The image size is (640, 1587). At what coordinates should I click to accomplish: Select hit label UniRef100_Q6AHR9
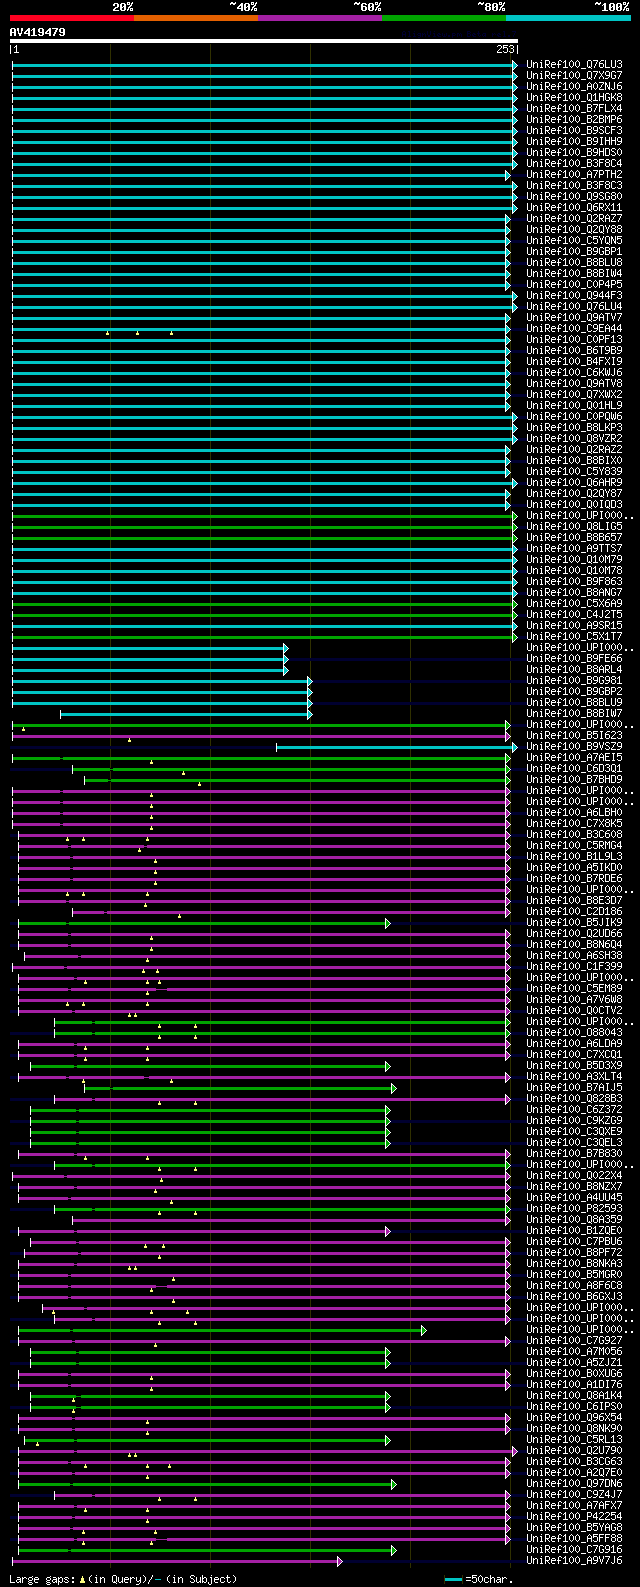[574, 483]
